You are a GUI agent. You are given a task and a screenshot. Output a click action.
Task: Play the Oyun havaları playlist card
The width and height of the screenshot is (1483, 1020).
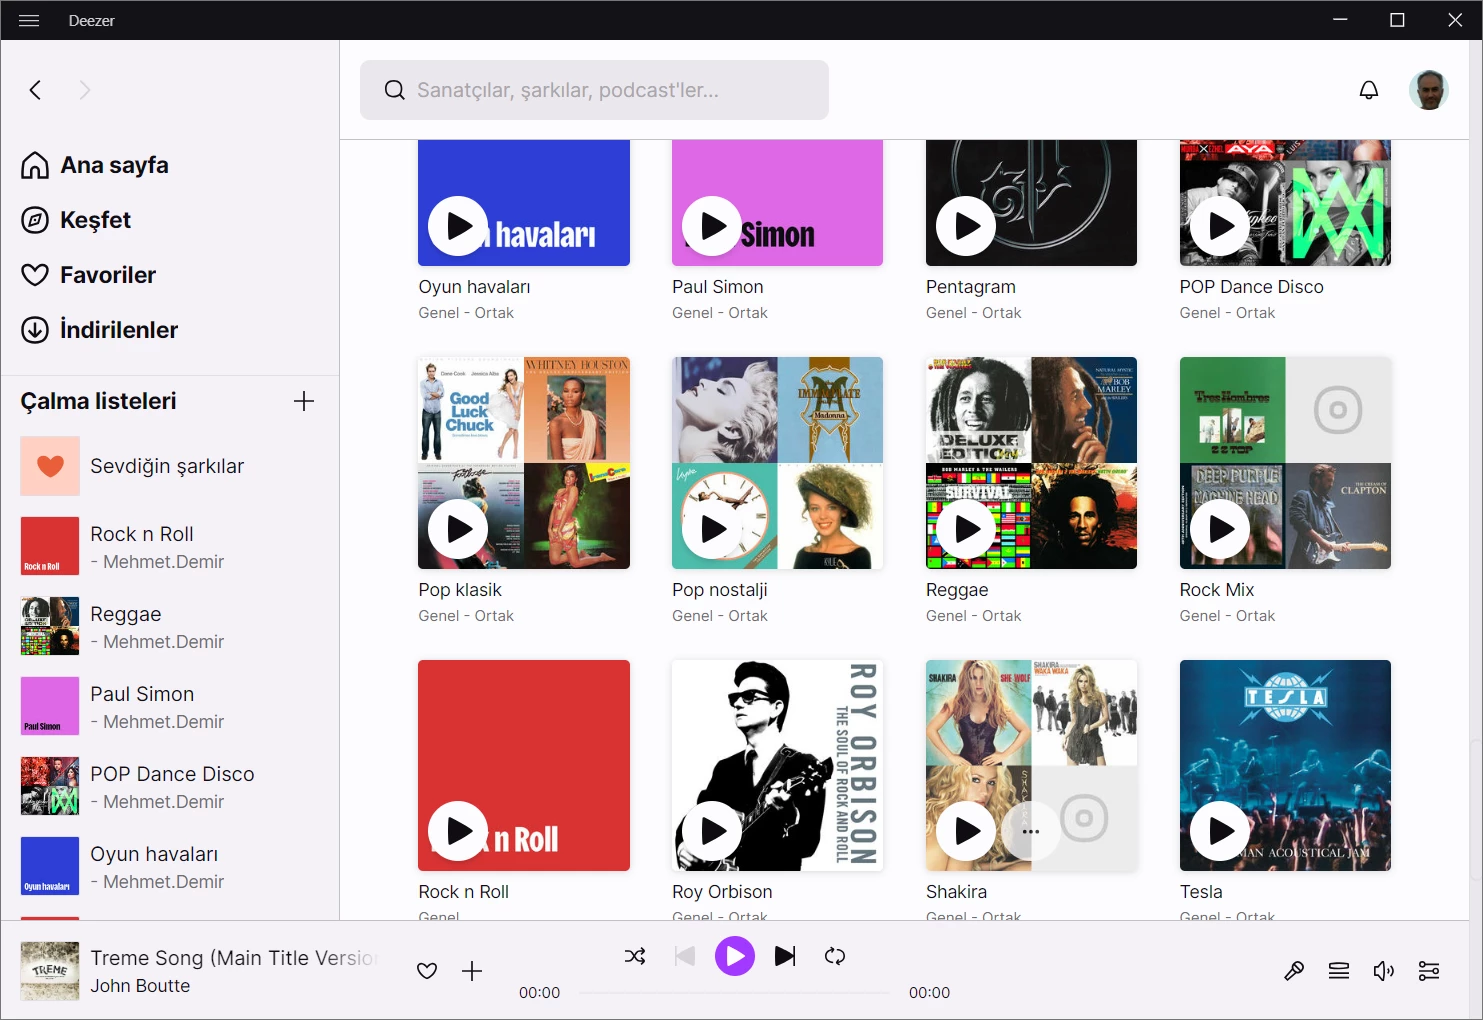[x=458, y=226]
